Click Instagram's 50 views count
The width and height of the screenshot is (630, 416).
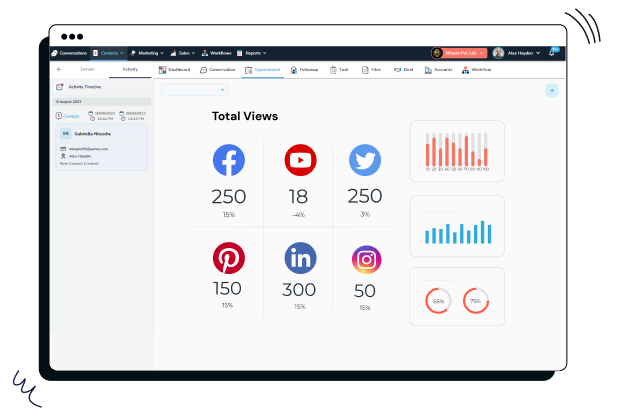click(365, 291)
